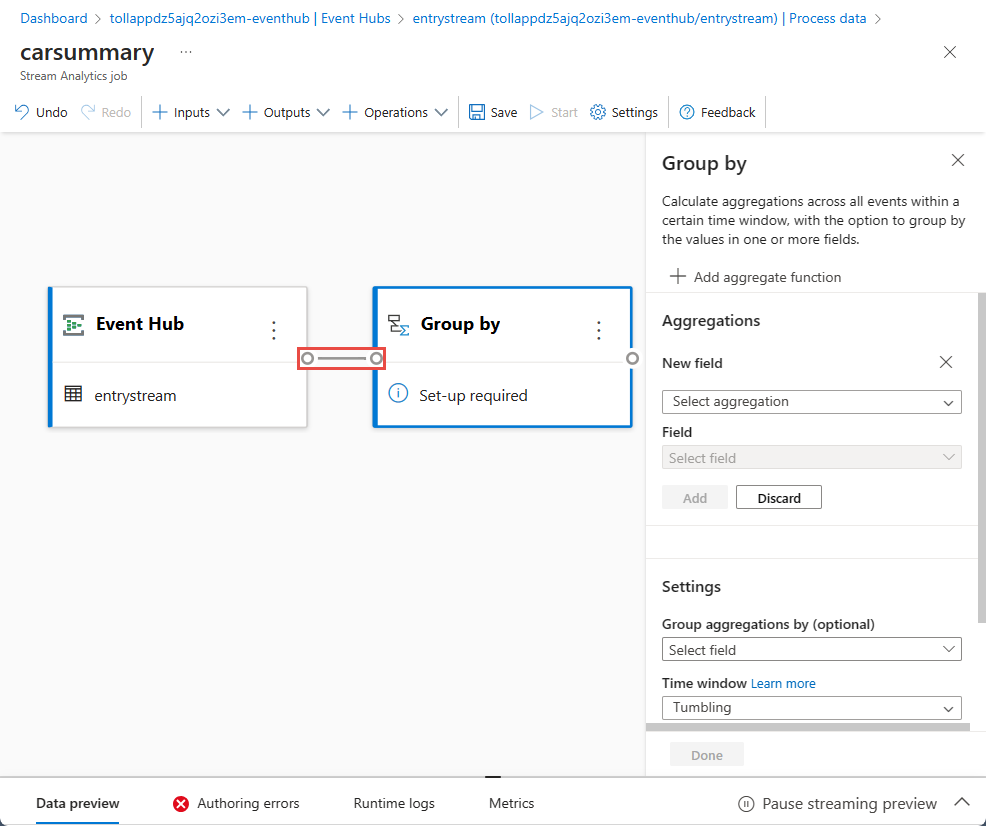The width and height of the screenshot is (986, 826).
Task: Open the Feedback toolbar item
Action: [x=717, y=112]
